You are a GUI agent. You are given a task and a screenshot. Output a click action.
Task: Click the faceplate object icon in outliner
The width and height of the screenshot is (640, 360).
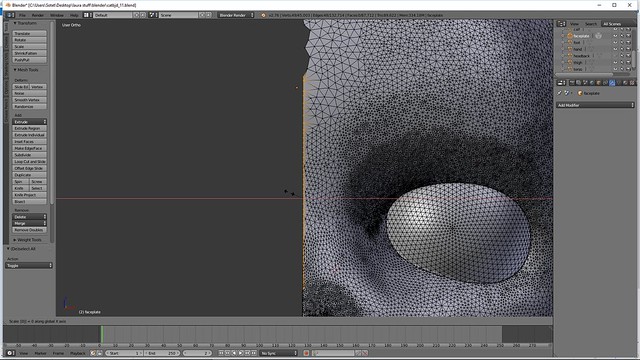(570, 36)
